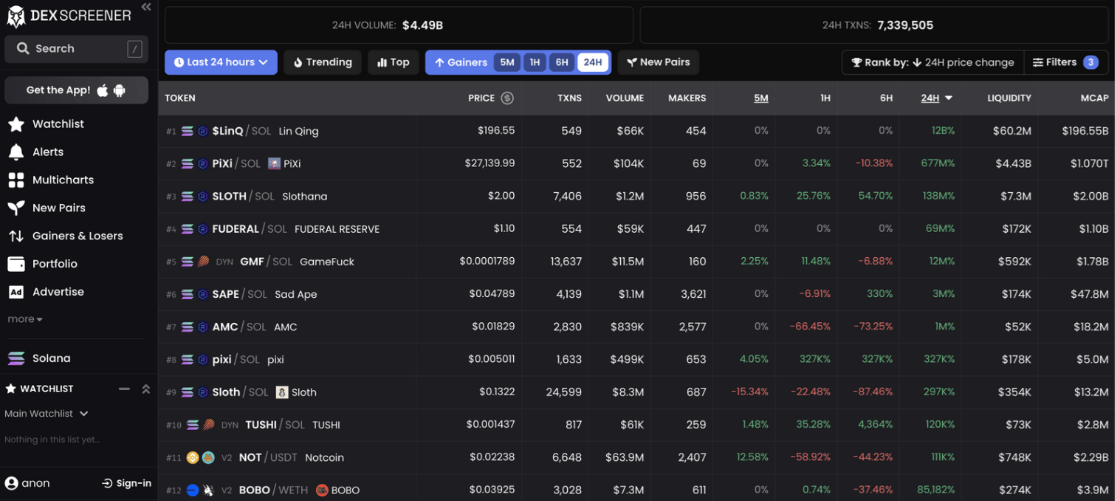This screenshot has height=501, width=1115.
Task: Switch to Gainers tab
Action: (x=461, y=63)
